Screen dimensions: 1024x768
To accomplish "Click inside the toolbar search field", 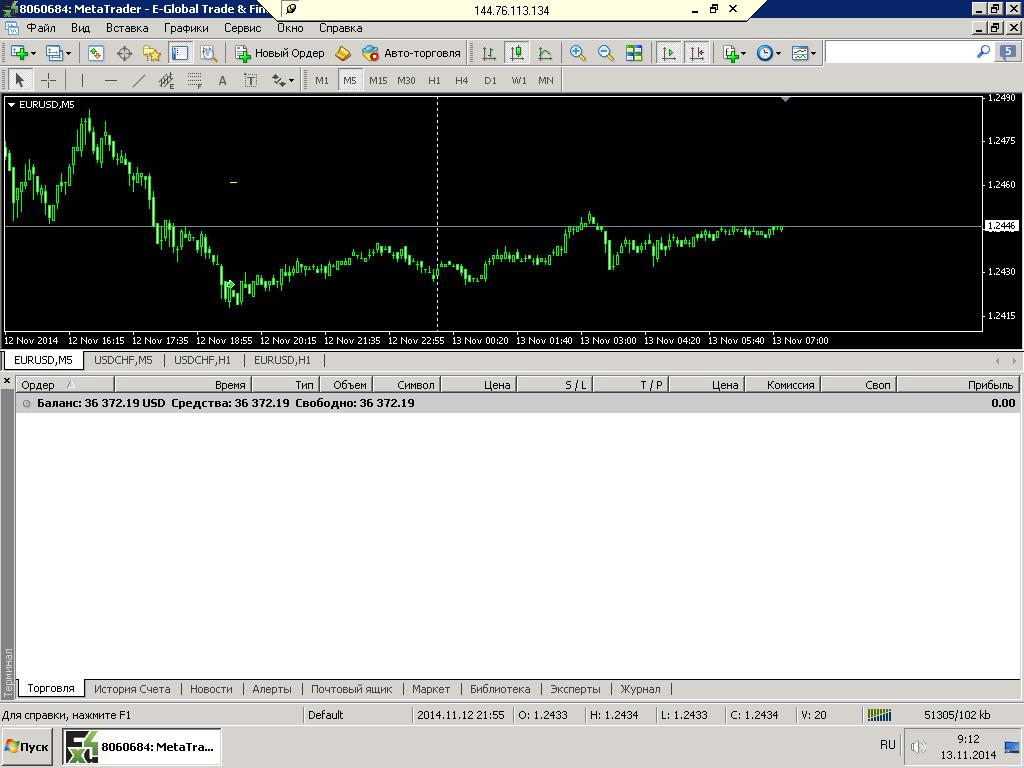I will [x=900, y=52].
